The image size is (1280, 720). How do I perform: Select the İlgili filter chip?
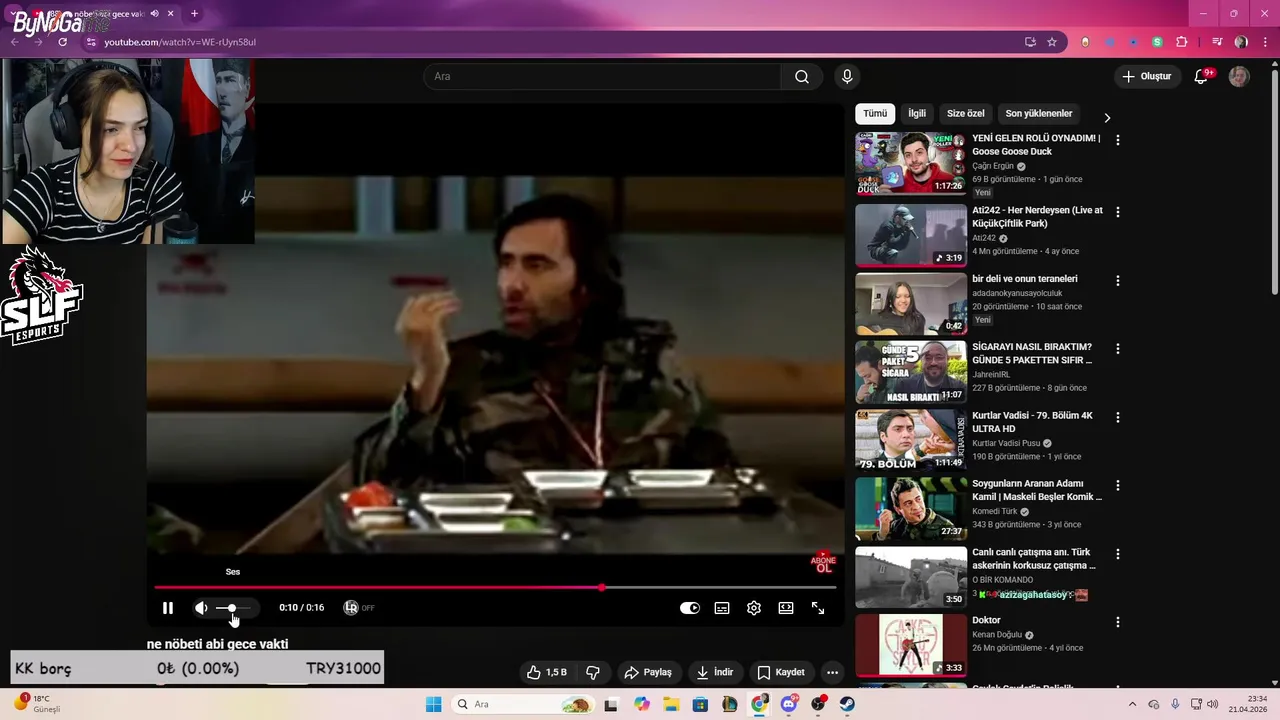pyautogui.click(x=917, y=114)
